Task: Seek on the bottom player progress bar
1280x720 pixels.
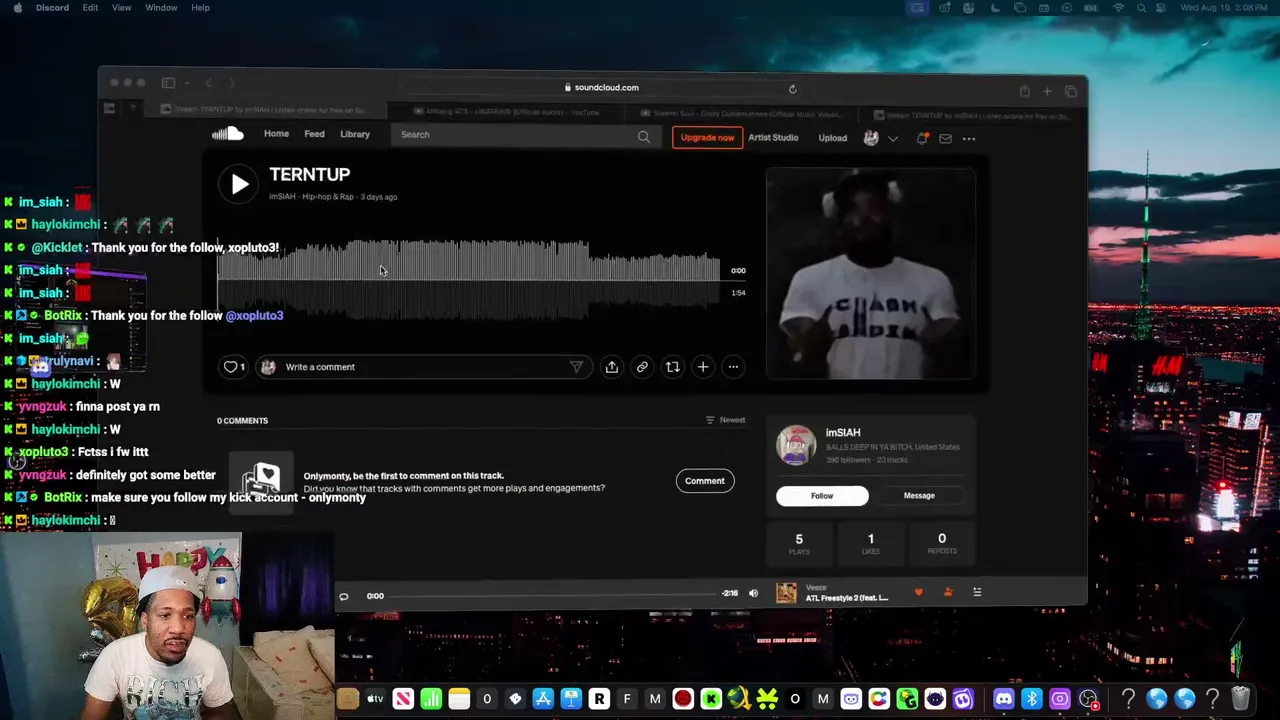Action: 552,595
